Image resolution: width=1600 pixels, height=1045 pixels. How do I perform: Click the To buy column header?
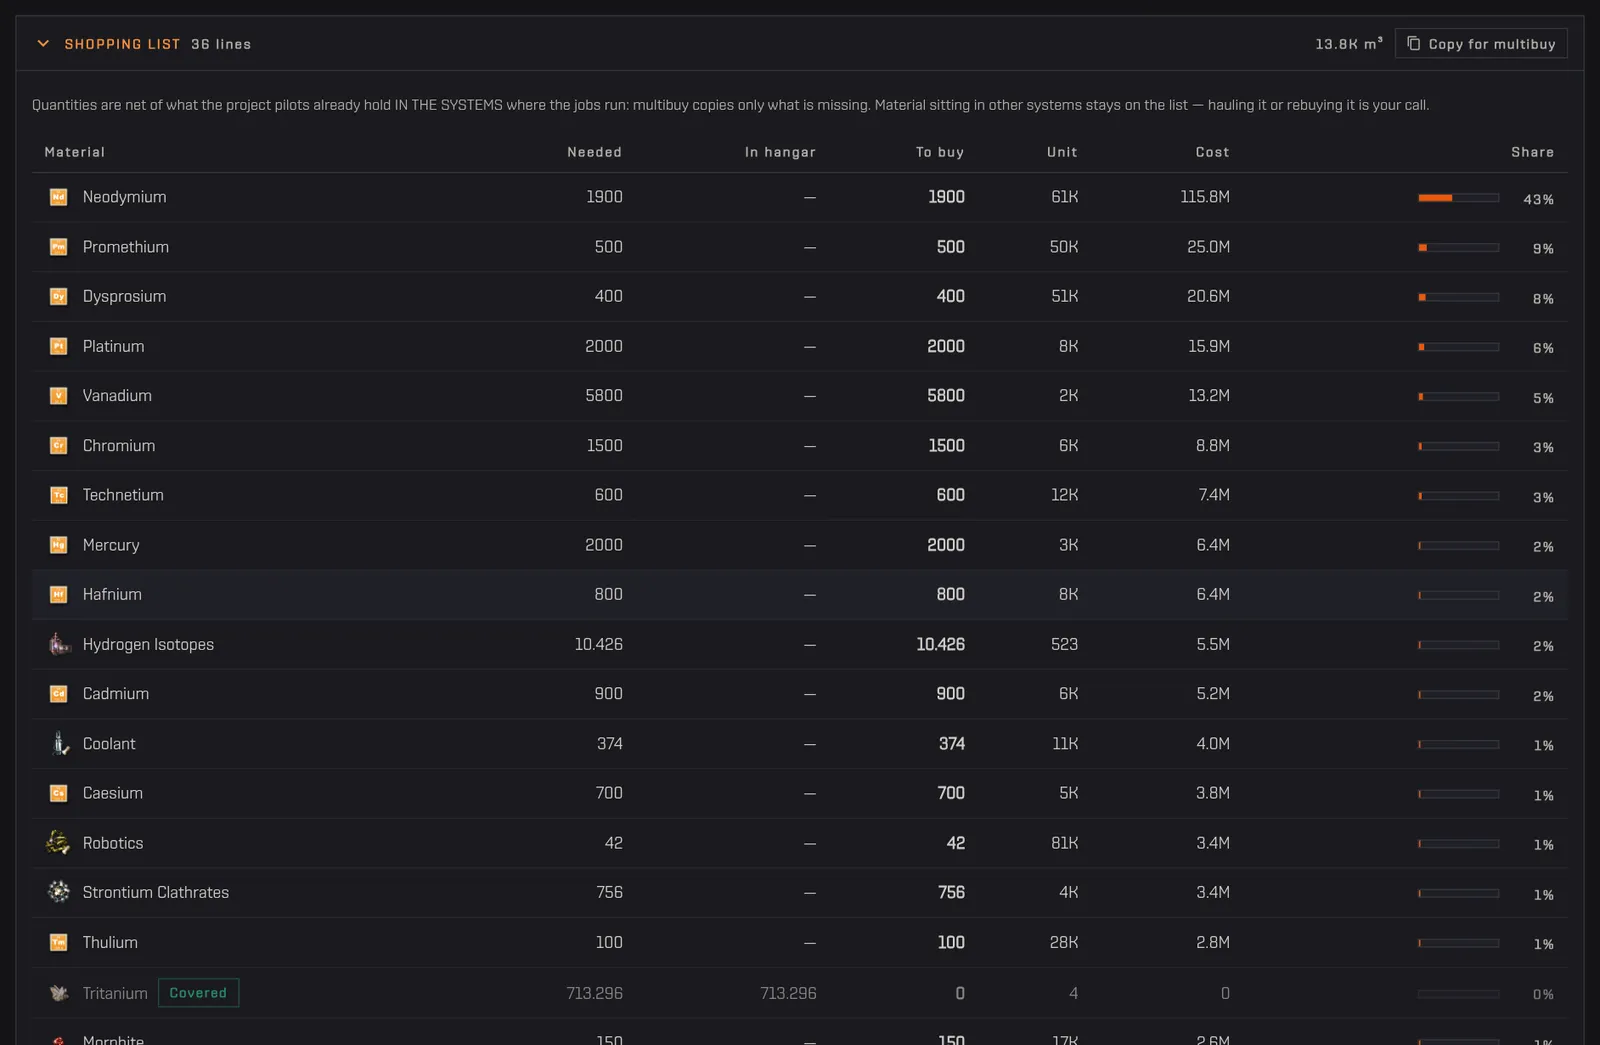(x=940, y=152)
